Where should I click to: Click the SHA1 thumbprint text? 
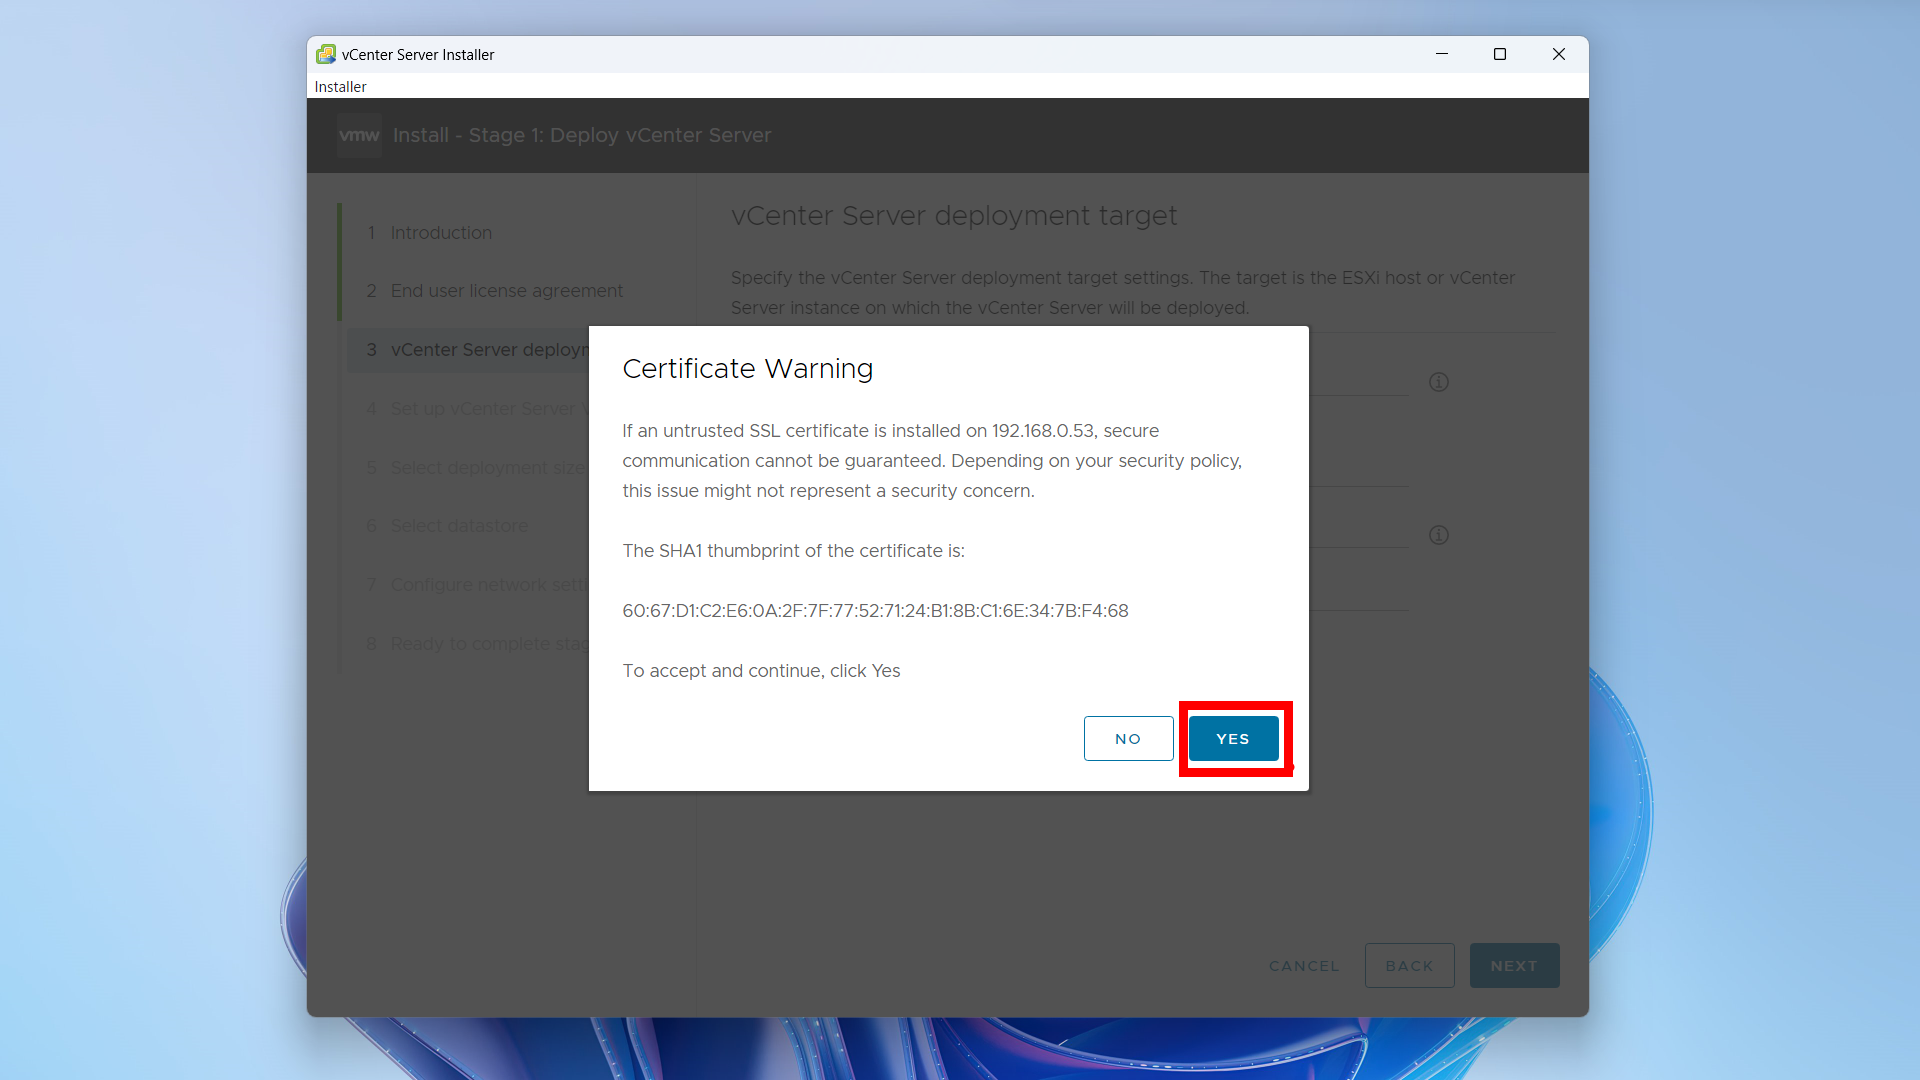[x=875, y=611]
